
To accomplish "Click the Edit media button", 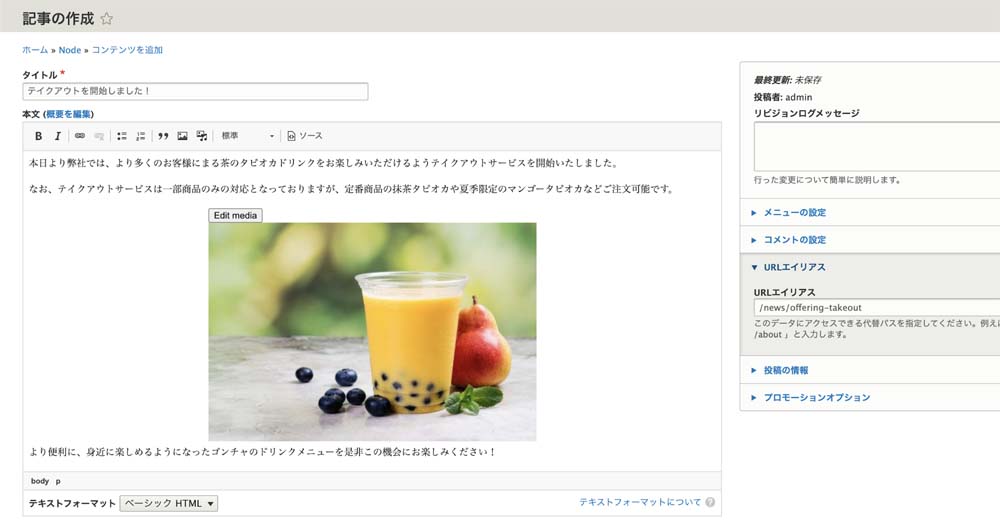I will (x=235, y=216).
